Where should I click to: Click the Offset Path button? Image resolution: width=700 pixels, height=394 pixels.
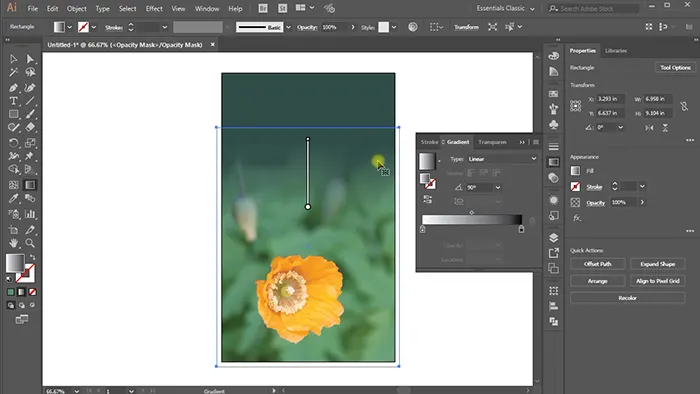(x=597, y=264)
